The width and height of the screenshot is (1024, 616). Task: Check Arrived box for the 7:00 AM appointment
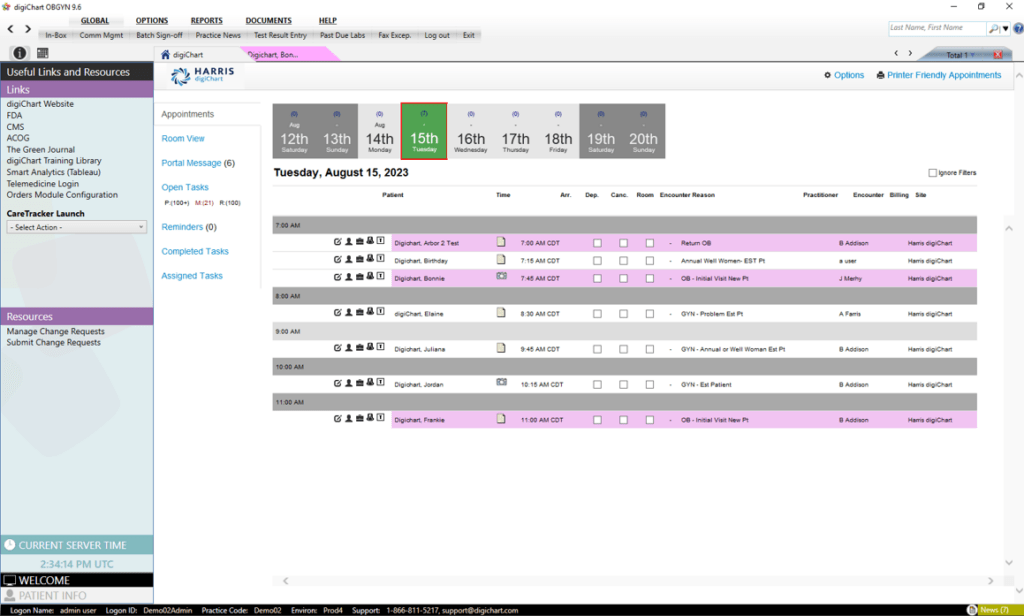(x=597, y=243)
